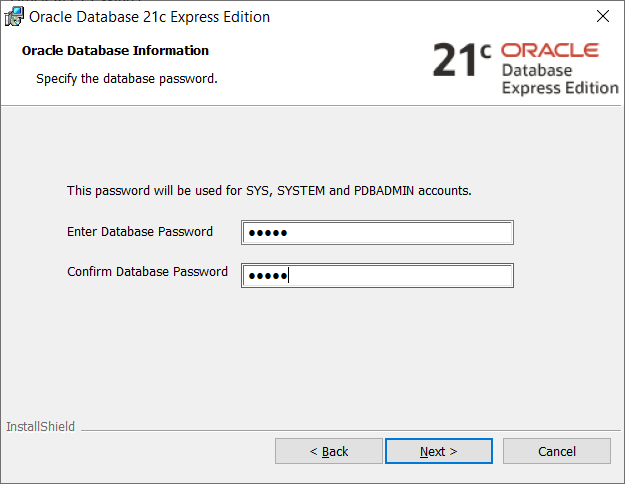Click the SYS, SYSTEM and PDBADMIN accounts note
The width and height of the screenshot is (625, 484).
pyautogui.click(x=269, y=190)
